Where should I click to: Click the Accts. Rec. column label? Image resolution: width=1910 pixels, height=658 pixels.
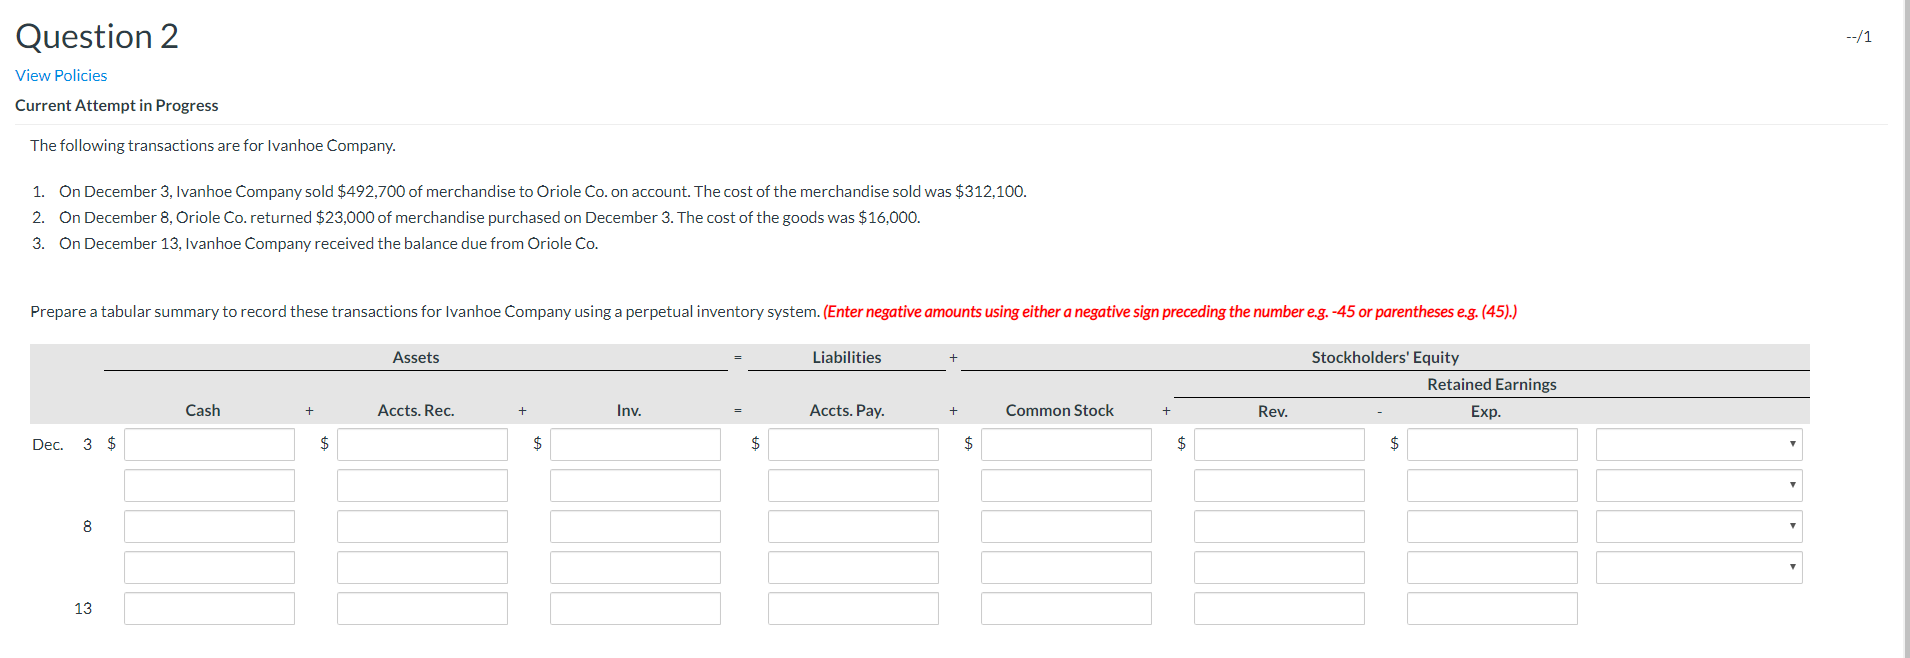(x=416, y=410)
